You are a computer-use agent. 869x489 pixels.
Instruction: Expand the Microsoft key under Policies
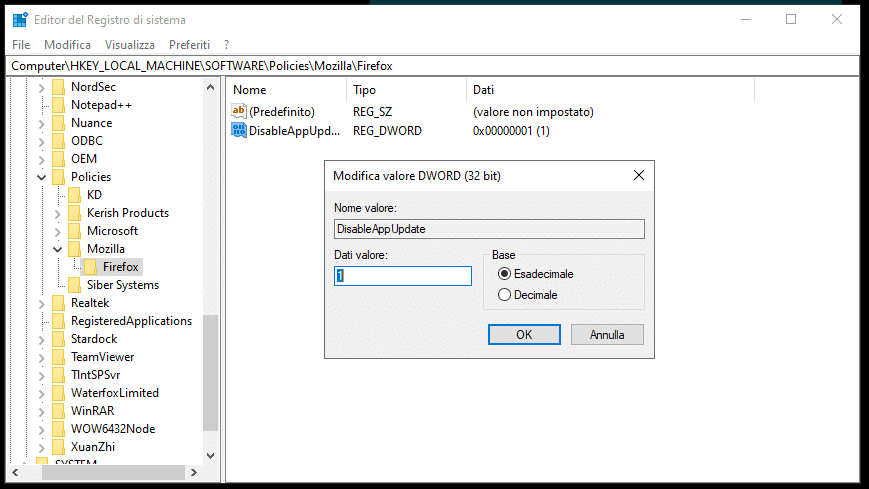[x=58, y=231]
